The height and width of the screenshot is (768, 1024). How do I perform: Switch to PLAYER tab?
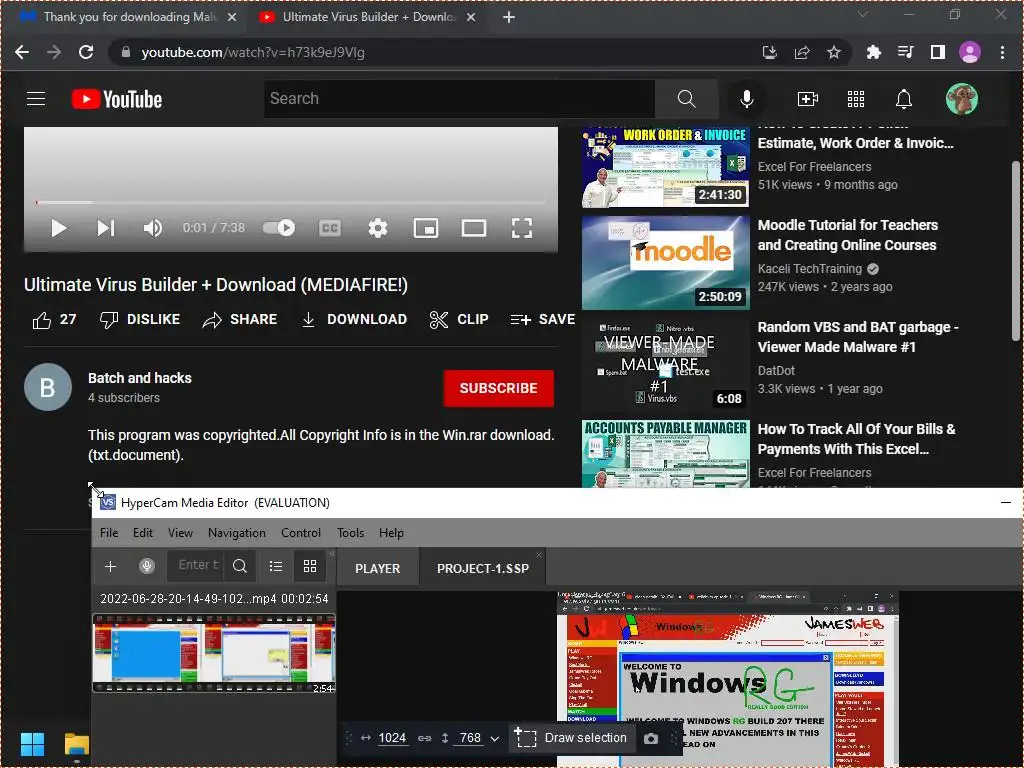[x=377, y=569]
